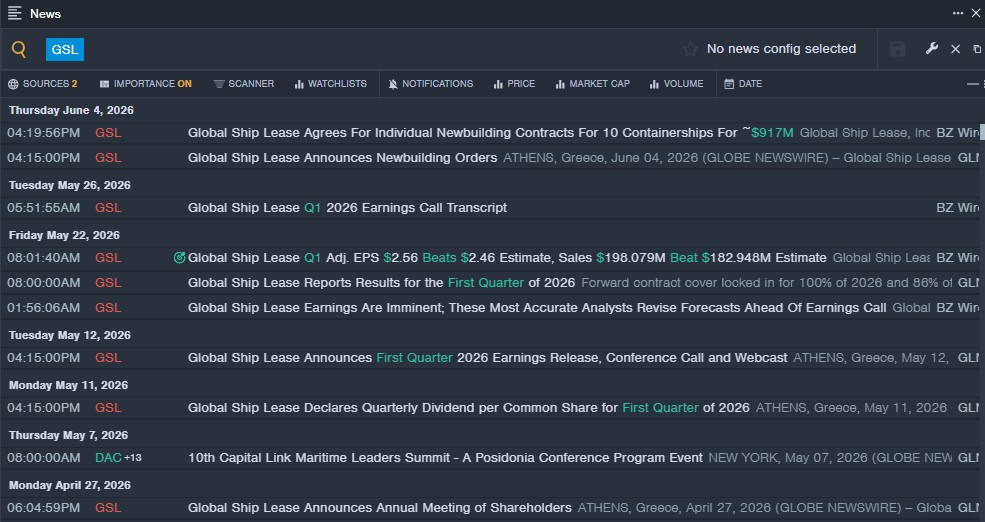
Task: Select the Tuesday May 26, 2026 date header
Action: coord(70,185)
